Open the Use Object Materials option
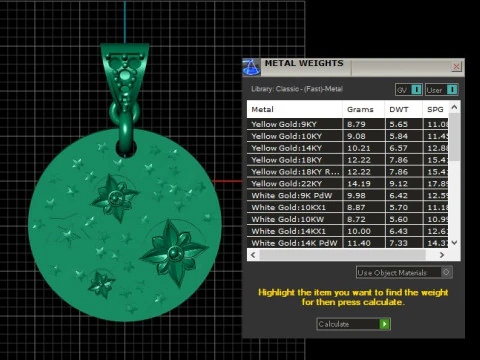Screen dimensions: 480x360 point(404,272)
